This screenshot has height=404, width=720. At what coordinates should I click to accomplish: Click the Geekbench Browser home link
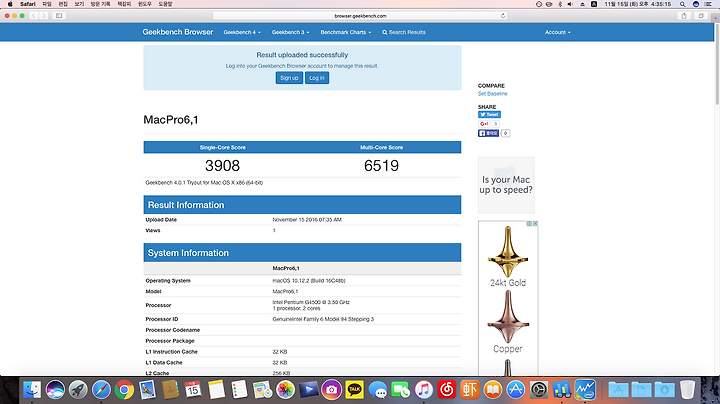coord(178,32)
